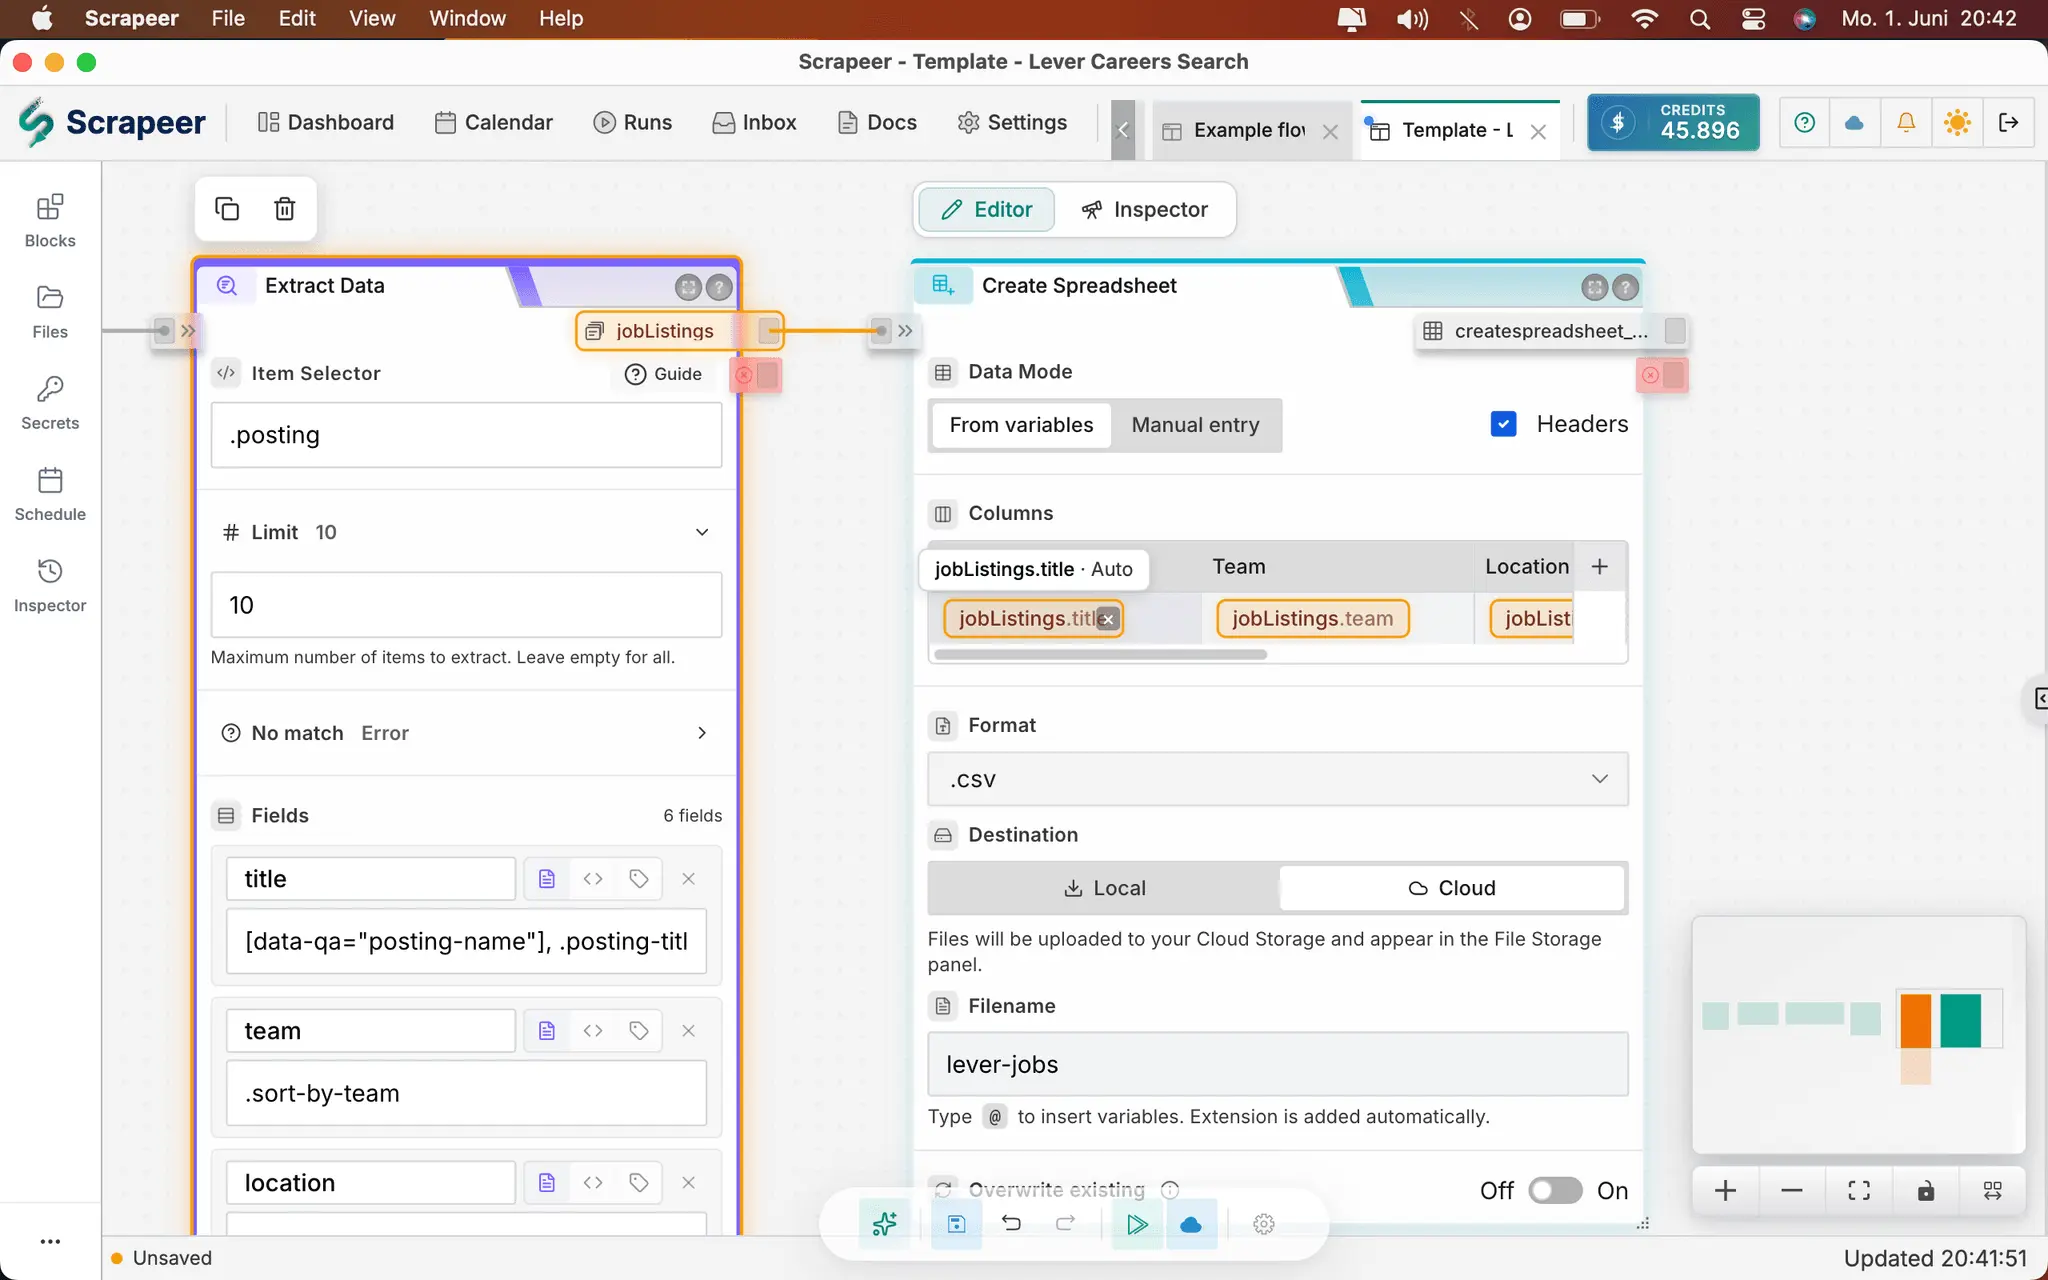
Task: Open the Format .csv dropdown
Action: (1278, 779)
